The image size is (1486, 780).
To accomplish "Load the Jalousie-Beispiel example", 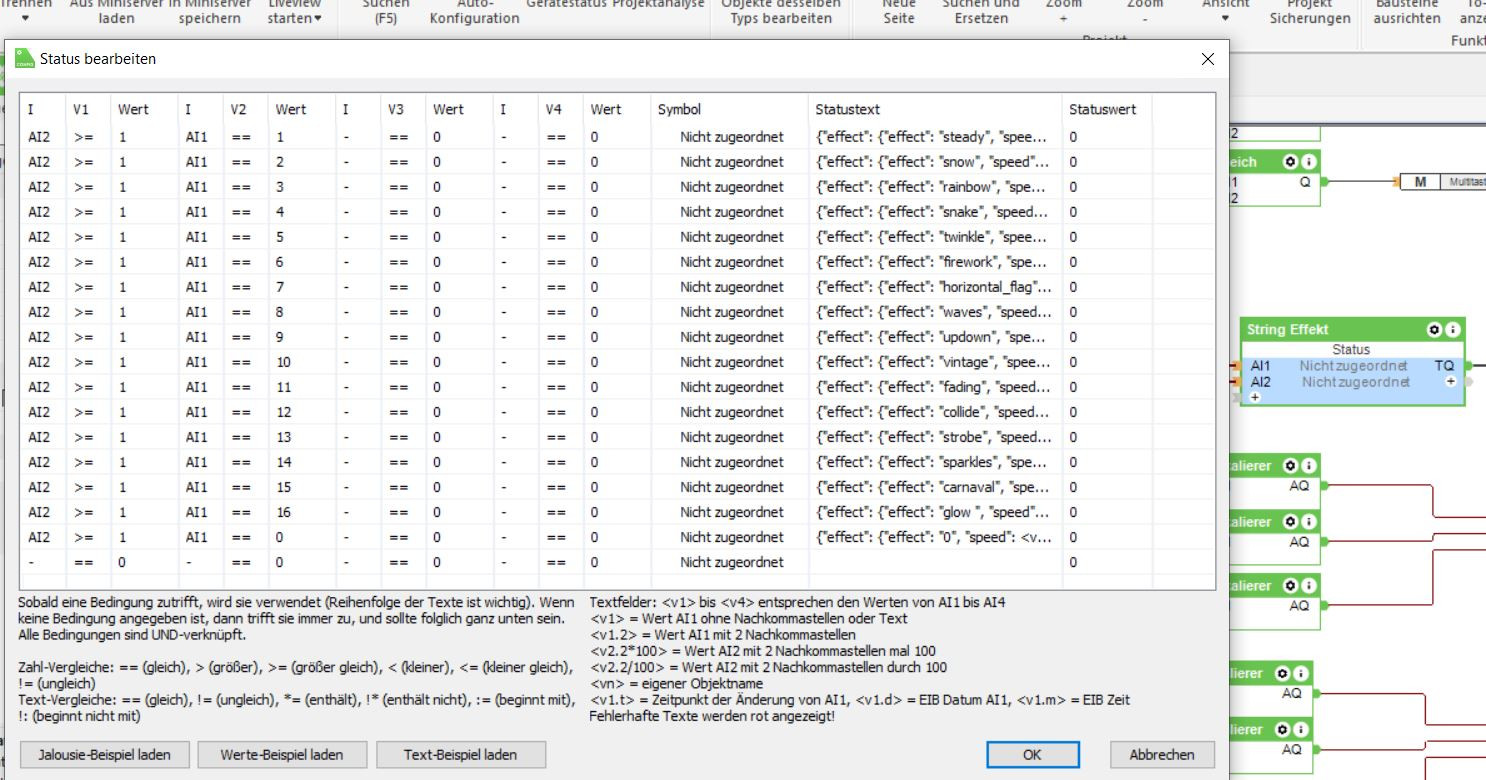I will [104, 754].
